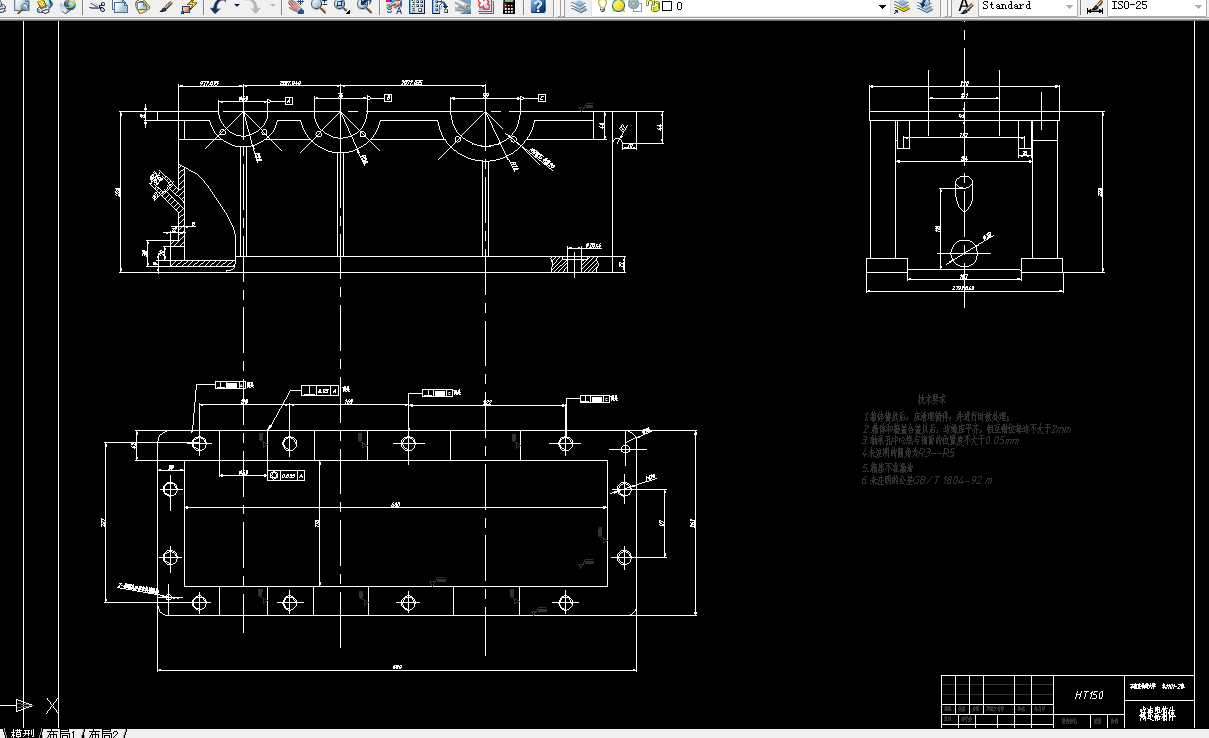This screenshot has height=738, width=1209.
Task: Expand the undo history dropdown arrow
Action: pos(237,6)
